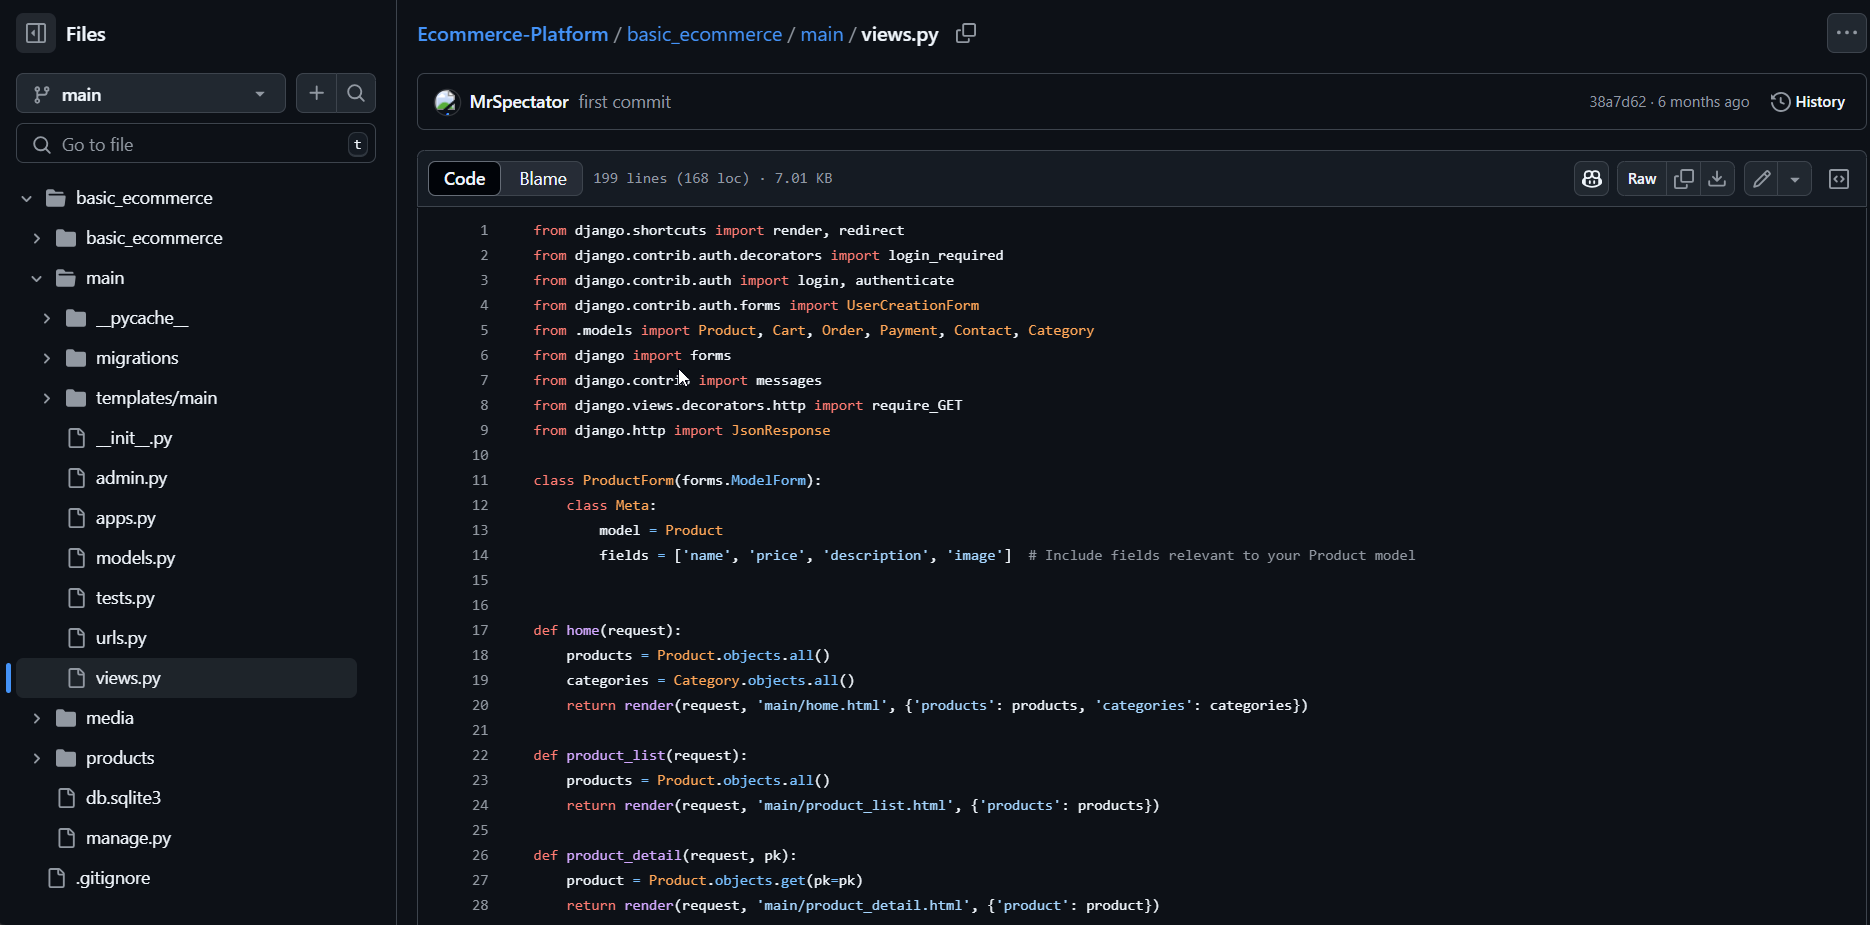Select views.py in the file tree
Screen dimensions: 1870x925
tap(187, 678)
